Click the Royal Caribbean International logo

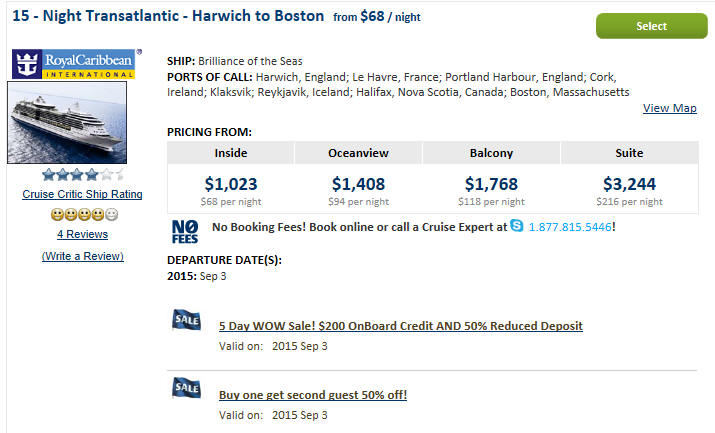(75, 64)
